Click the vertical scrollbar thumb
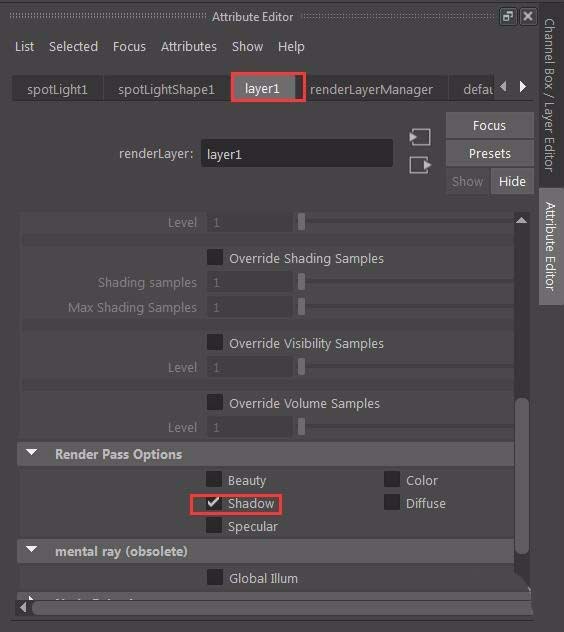This screenshot has width=564, height=632. point(522,476)
